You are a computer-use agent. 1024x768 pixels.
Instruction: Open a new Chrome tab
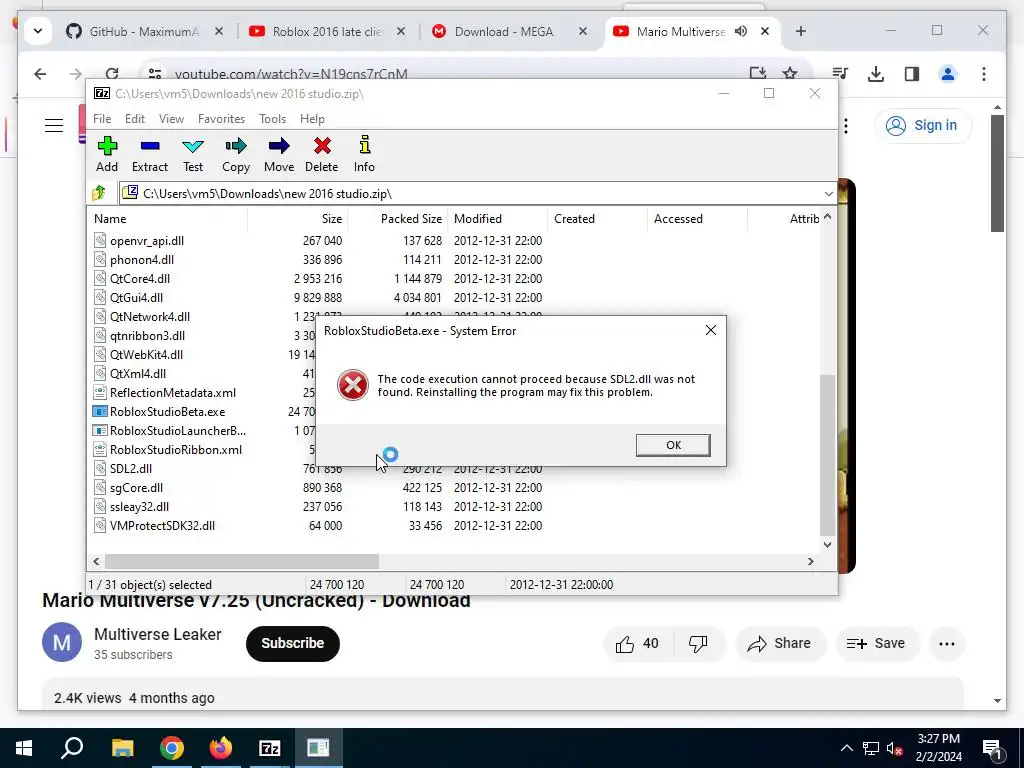801,31
